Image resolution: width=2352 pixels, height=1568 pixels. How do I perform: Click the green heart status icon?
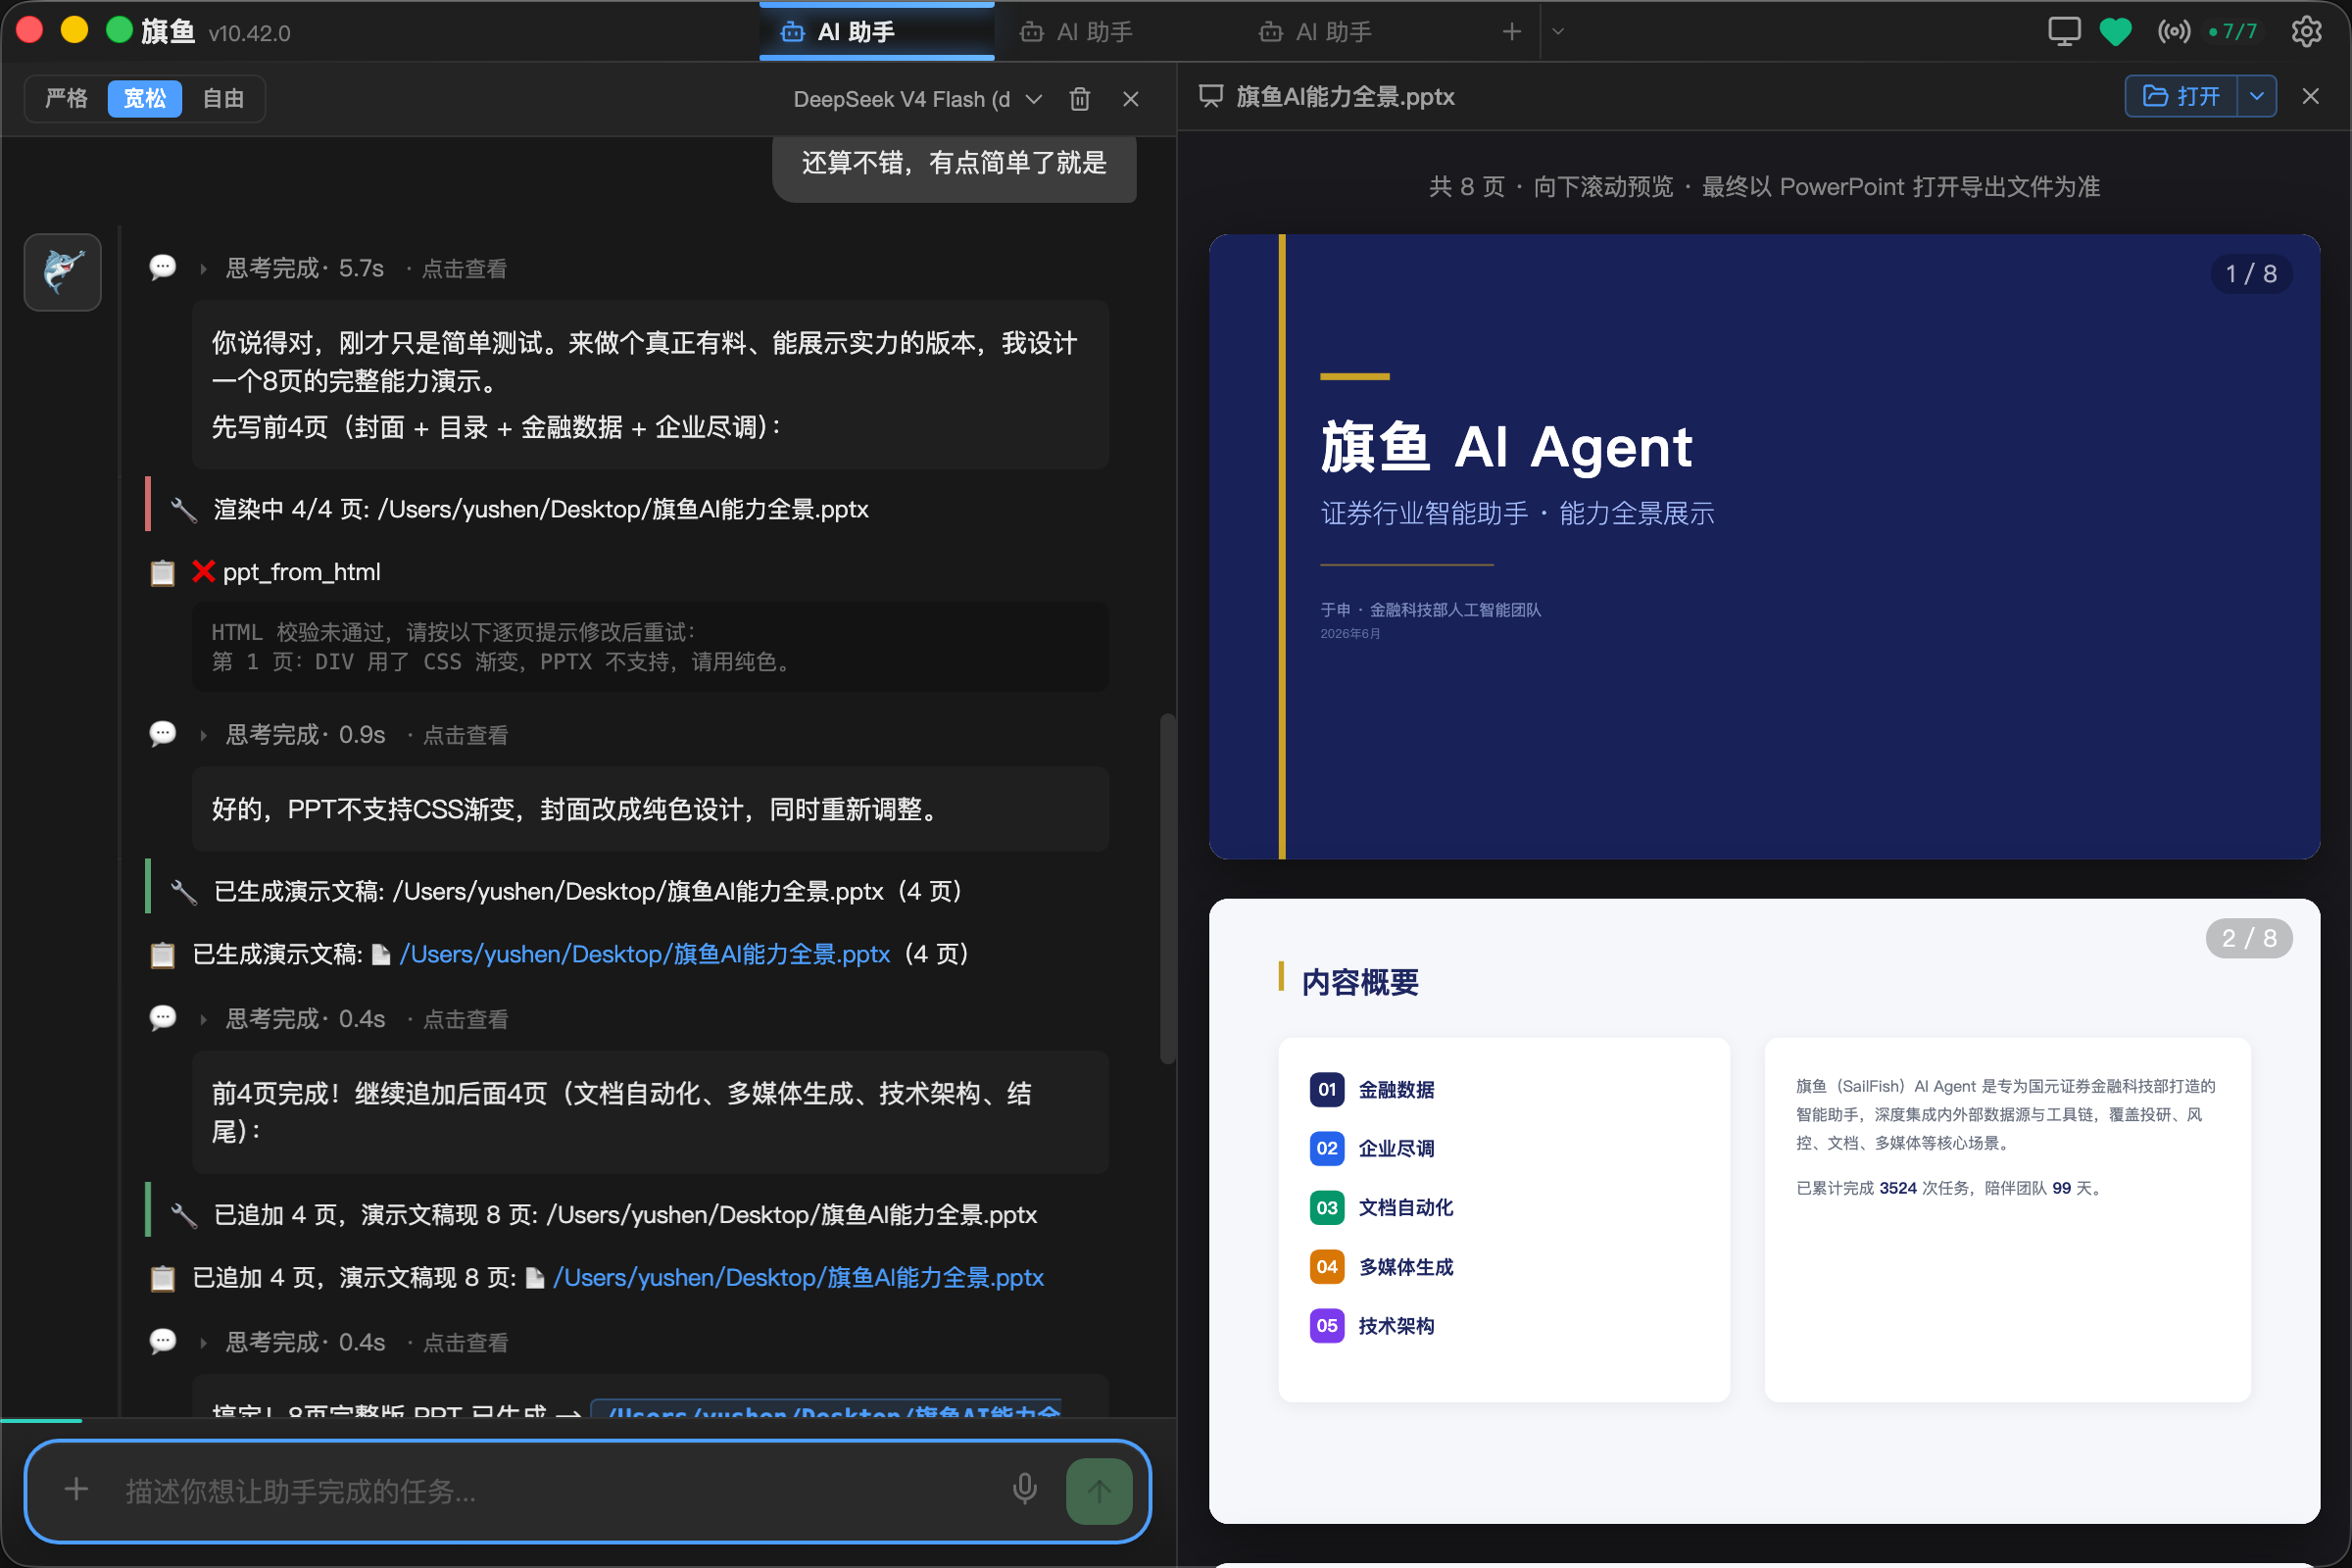tap(2115, 32)
